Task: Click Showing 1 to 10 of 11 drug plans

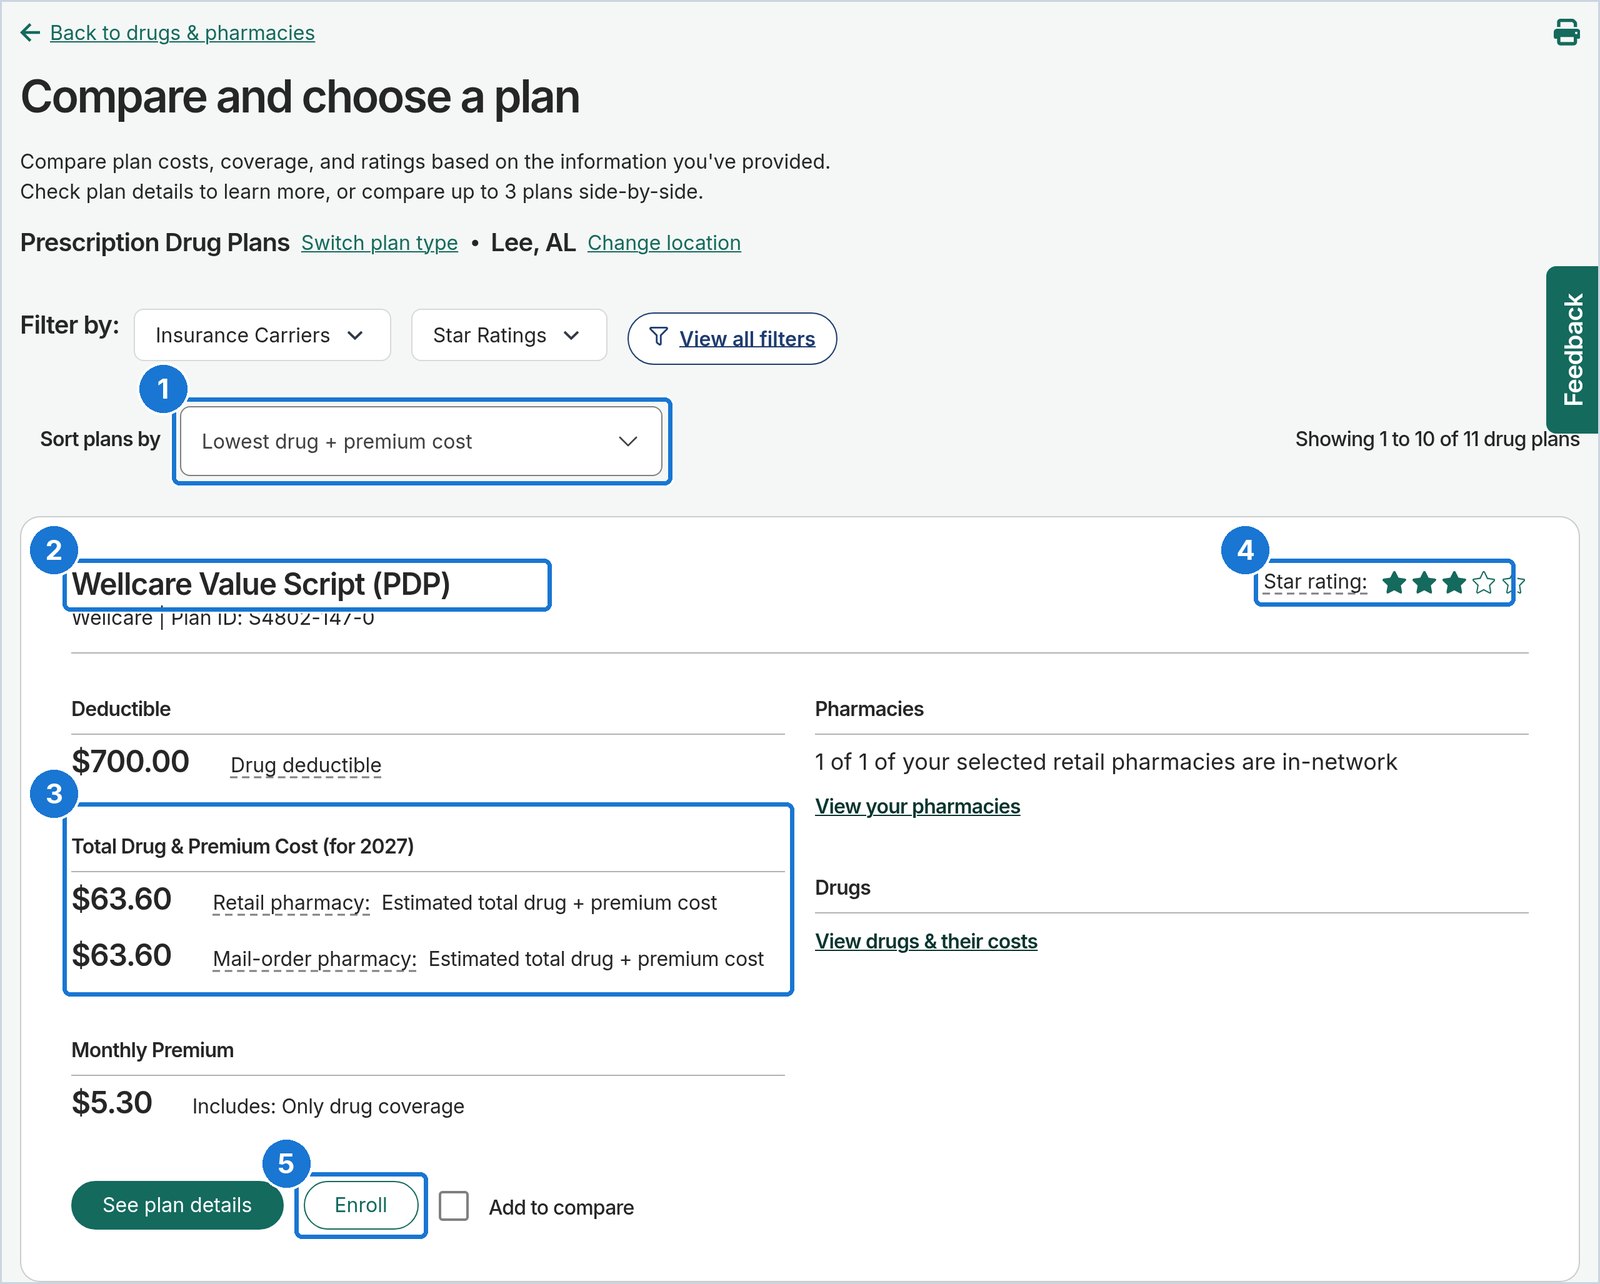Action: pos(1437,439)
